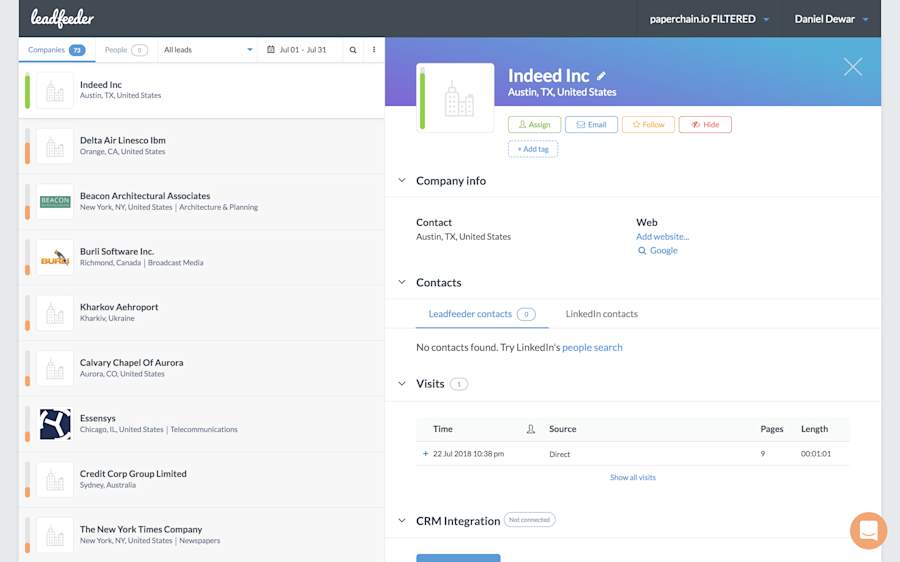This screenshot has height=562, width=900.
Task: Collapse the CRM Integration section
Action: click(402, 521)
